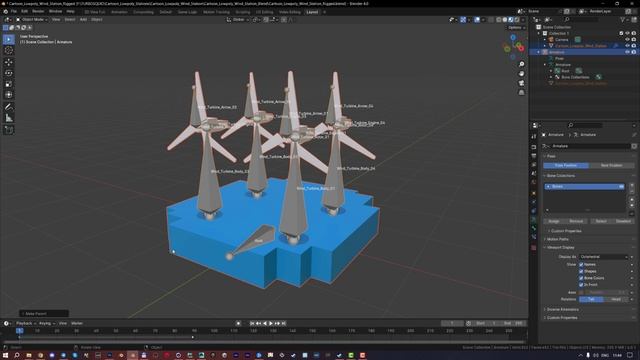Viewport: 640px width, 360px height.
Task: Open the Scene properties tab icon
Action: coord(534,173)
